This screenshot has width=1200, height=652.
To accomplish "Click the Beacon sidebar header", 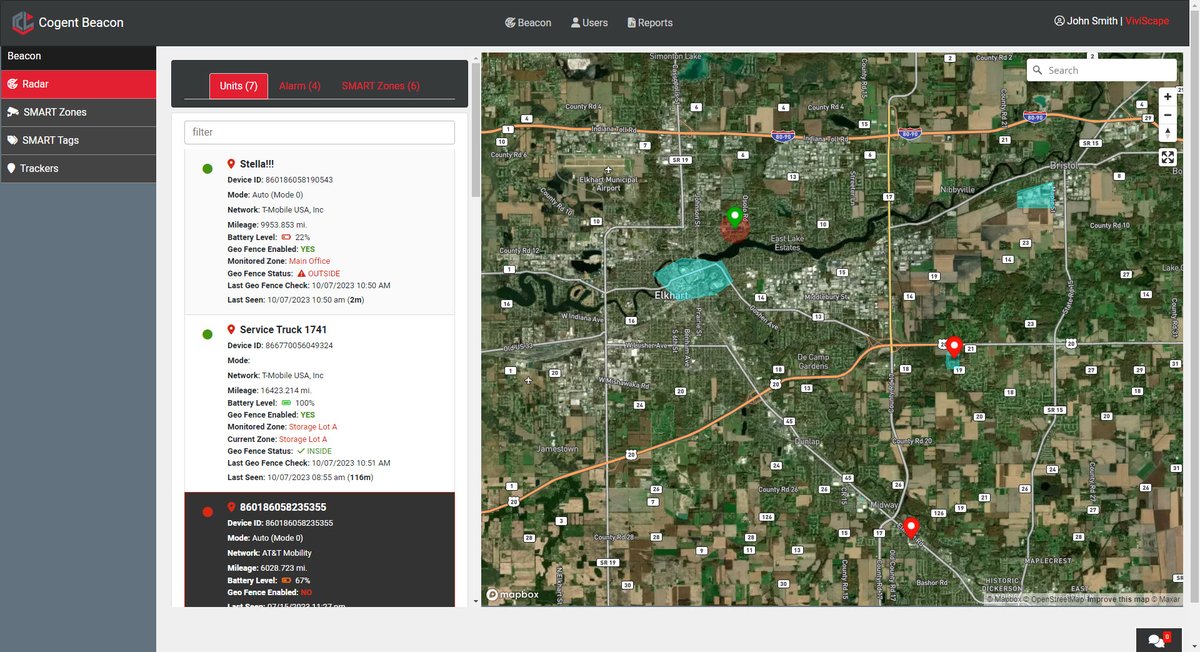I will pyautogui.click(x=78, y=56).
